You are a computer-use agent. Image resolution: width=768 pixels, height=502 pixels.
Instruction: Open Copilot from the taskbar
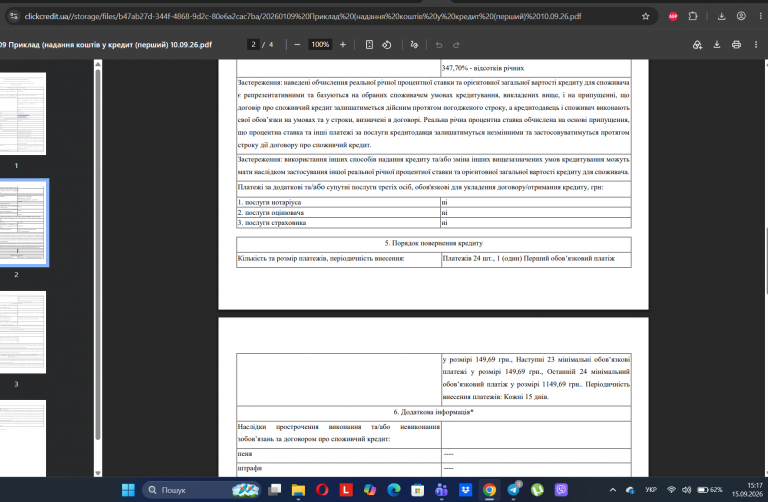(x=370, y=490)
